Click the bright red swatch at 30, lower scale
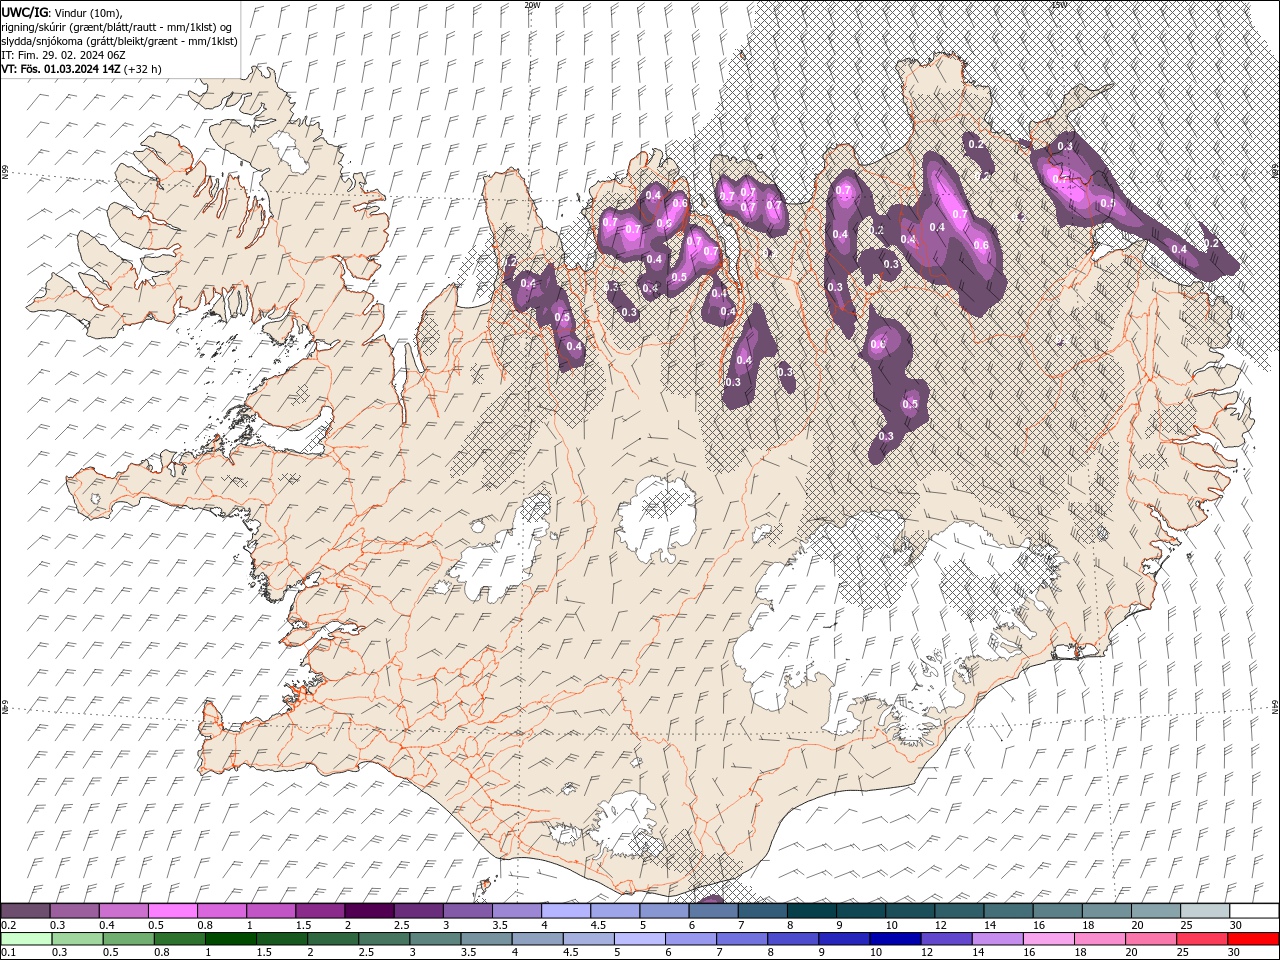This screenshot has height=960, width=1280. coord(1253,939)
